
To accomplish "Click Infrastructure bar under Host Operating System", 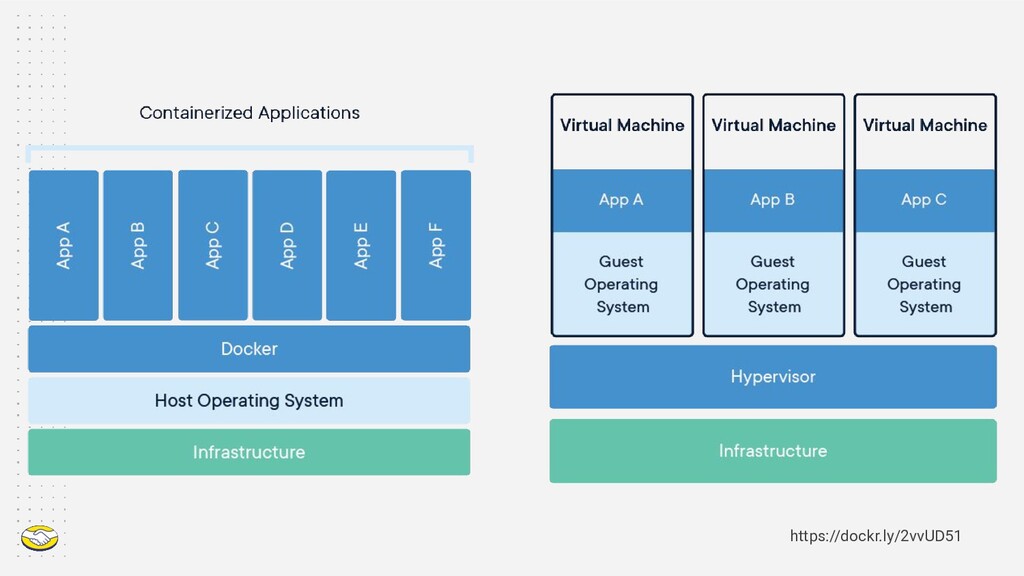I will click(249, 452).
